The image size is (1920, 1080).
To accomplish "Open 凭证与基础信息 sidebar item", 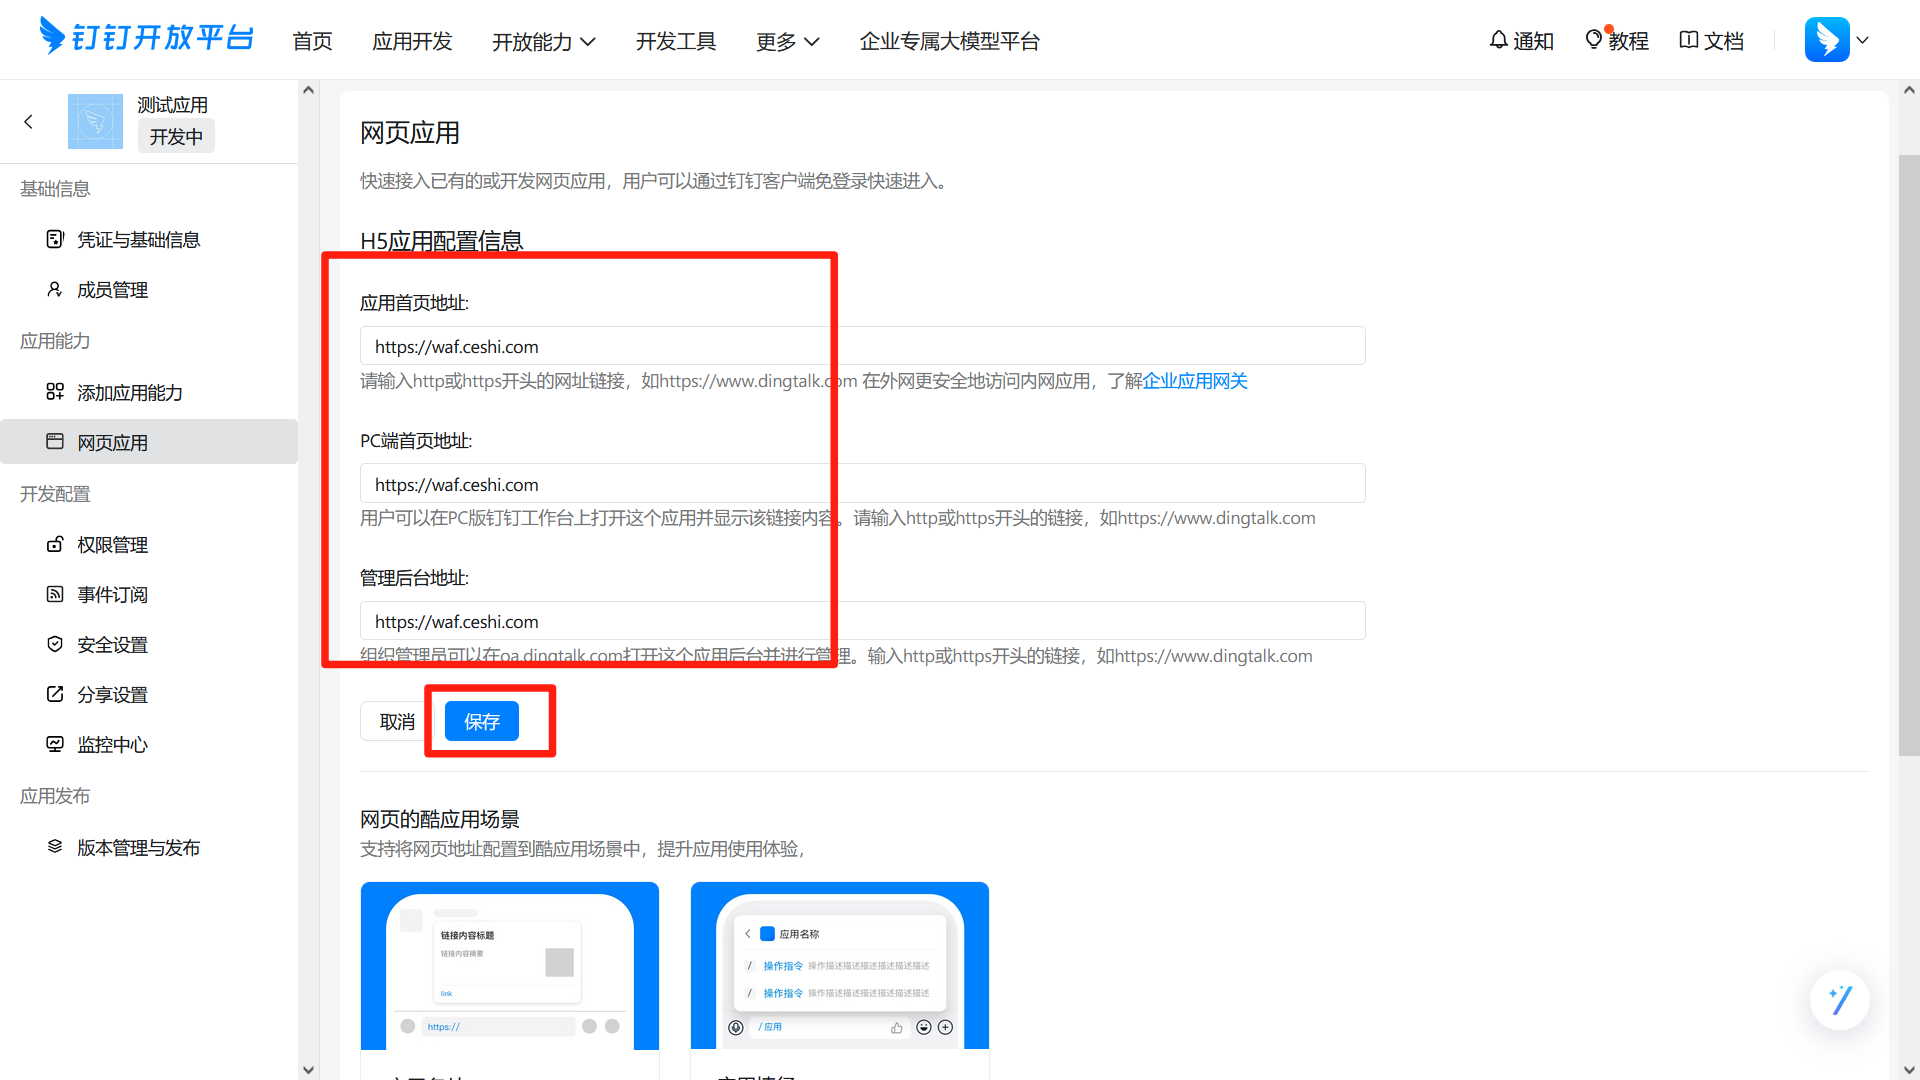I will click(x=149, y=239).
